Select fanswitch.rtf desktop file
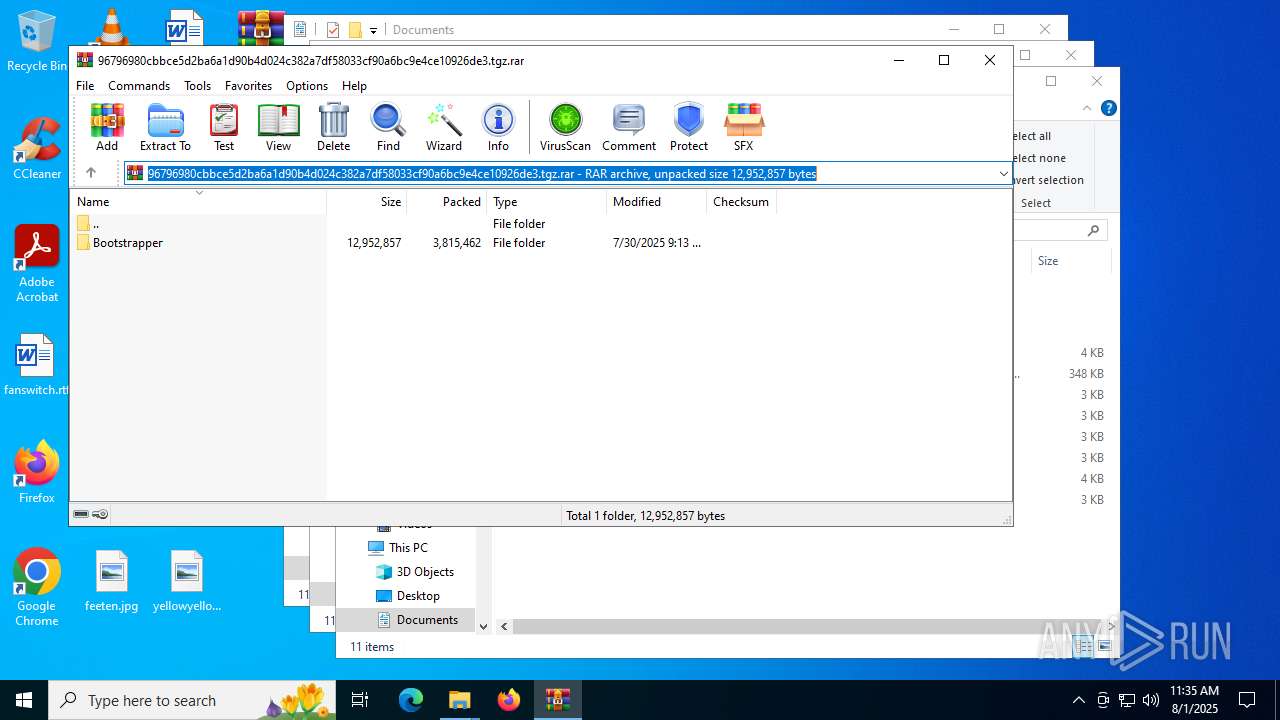Image resolution: width=1280 pixels, height=720 pixels. 35,365
